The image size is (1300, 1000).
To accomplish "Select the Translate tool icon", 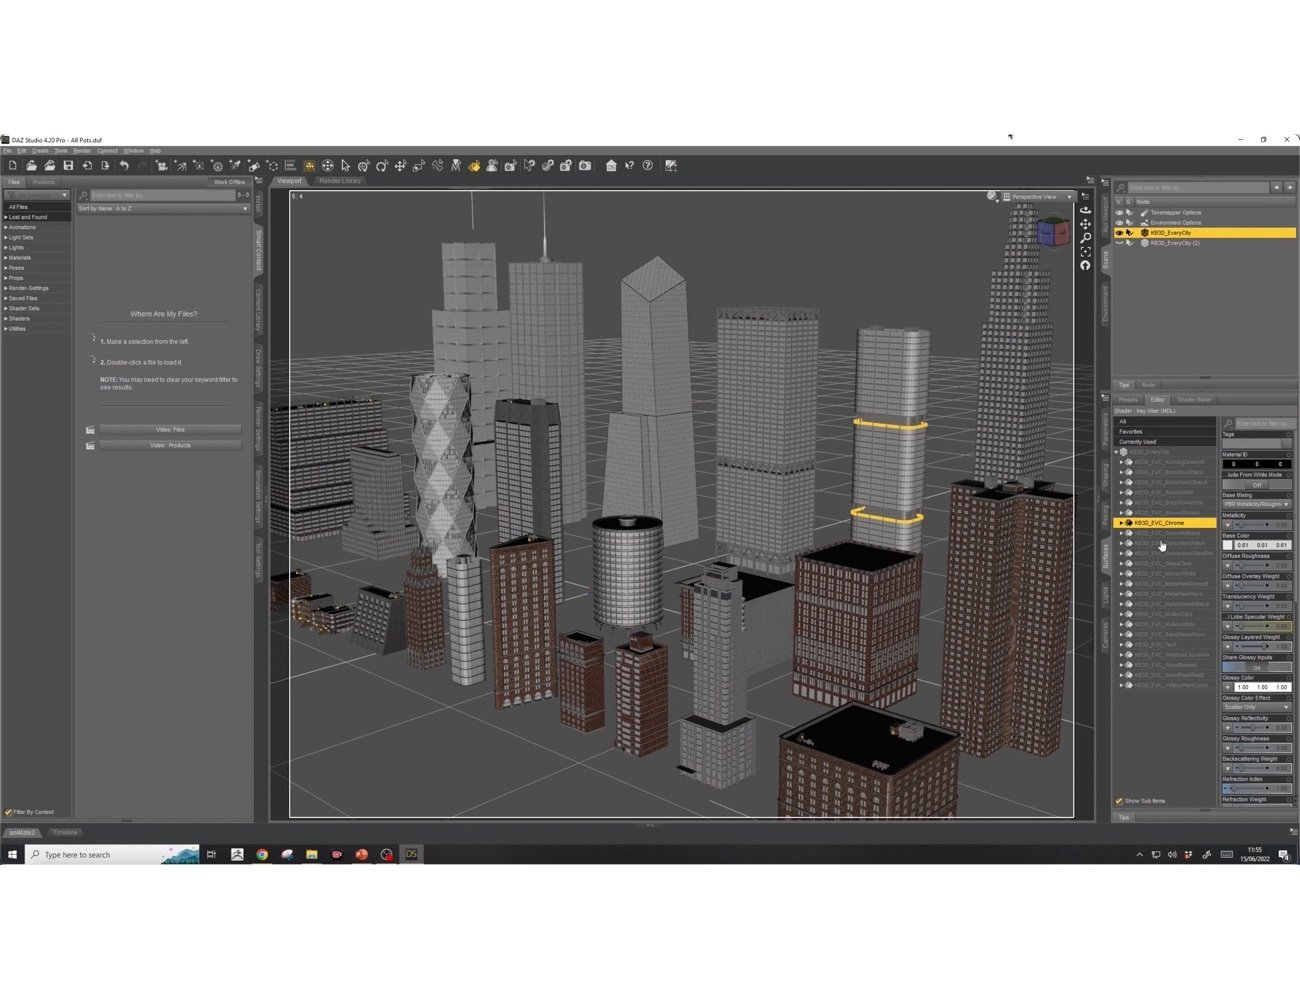I will point(400,165).
